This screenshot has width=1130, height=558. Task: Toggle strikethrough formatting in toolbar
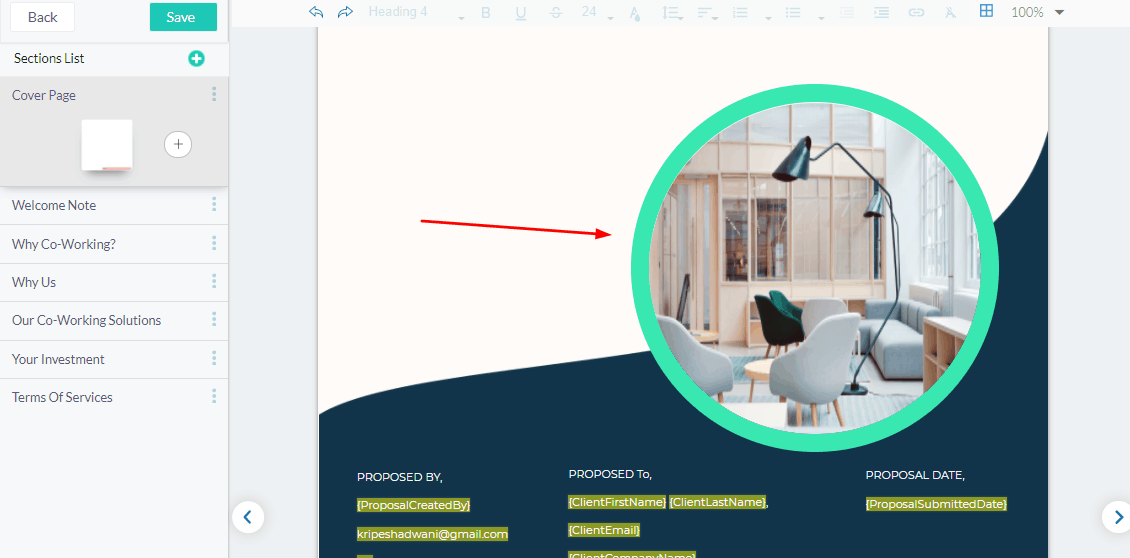pos(555,12)
